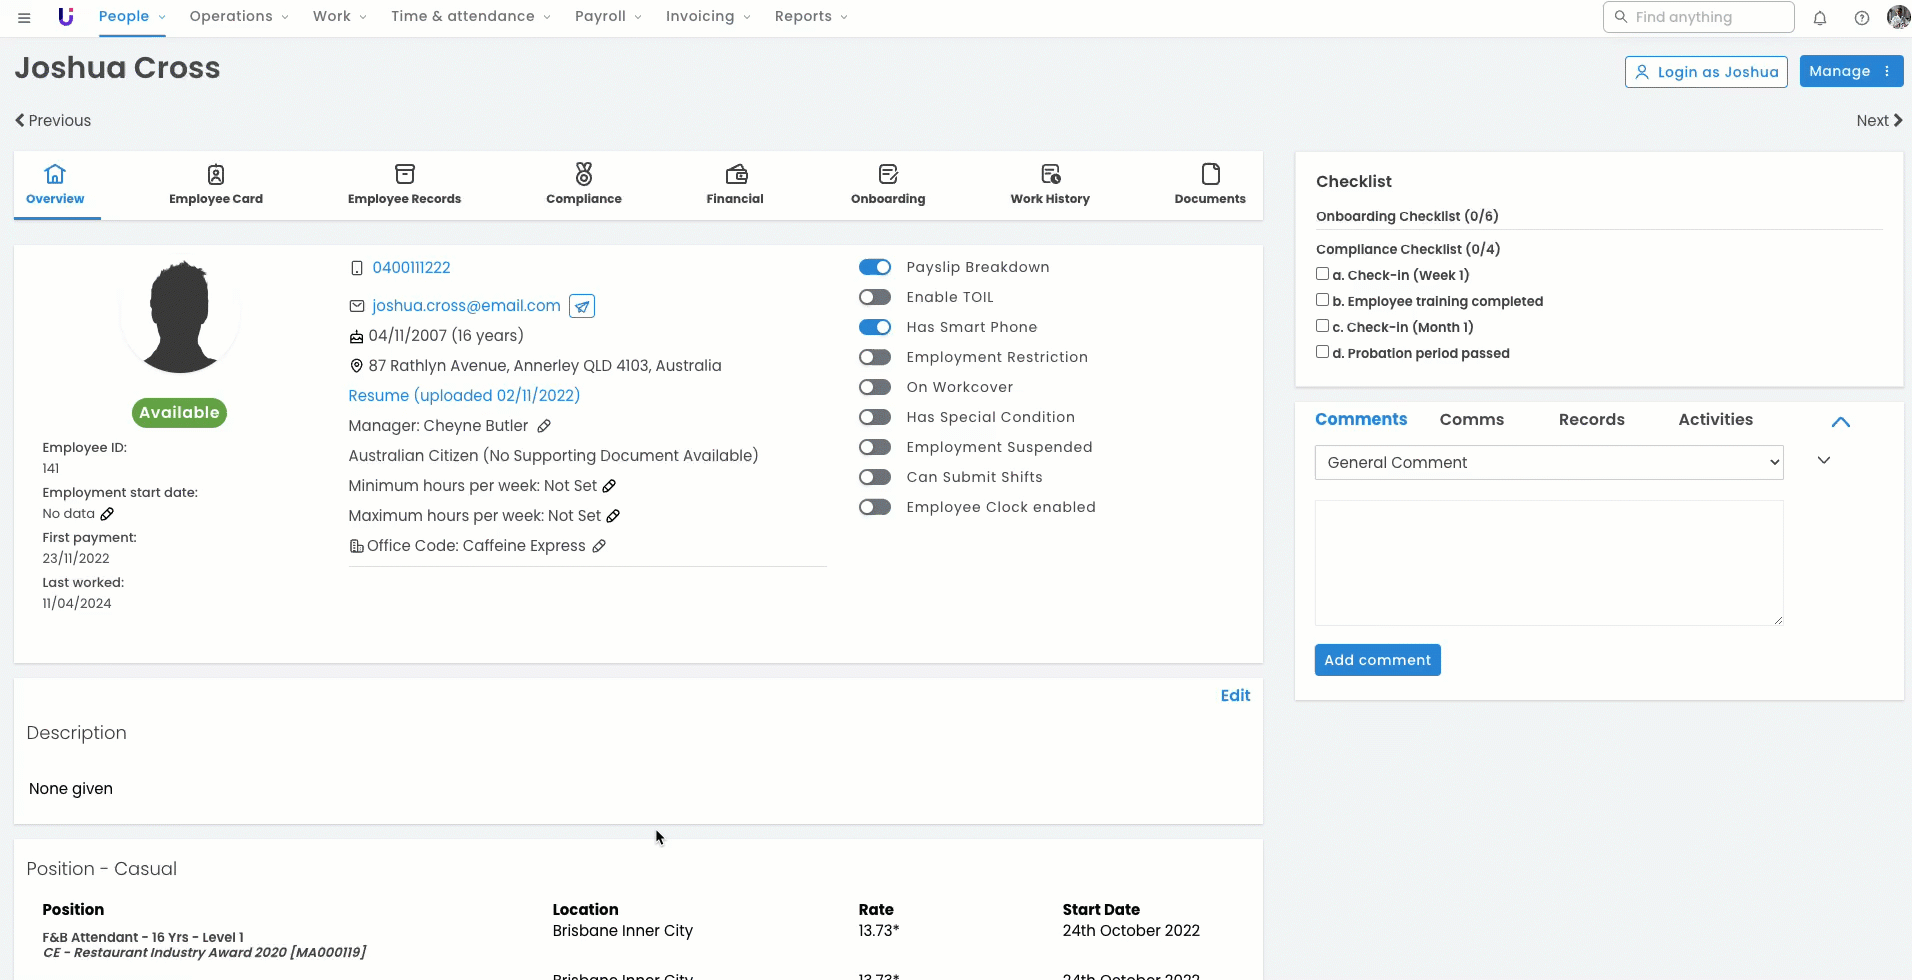Edit the Office Code with pencil icon

pos(599,546)
